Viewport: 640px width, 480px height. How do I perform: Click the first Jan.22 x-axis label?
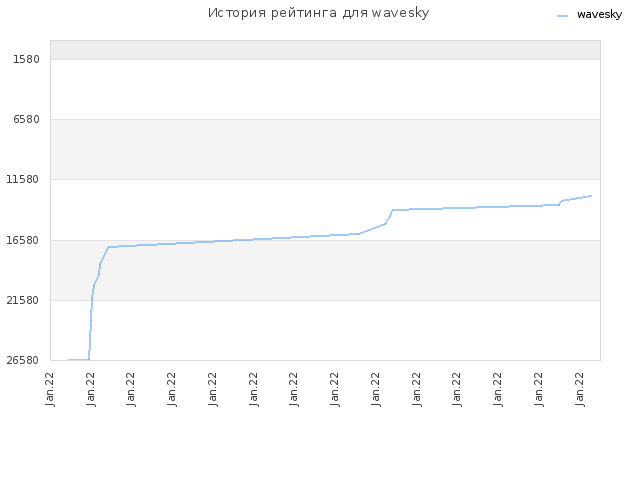(x=50, y=389)
